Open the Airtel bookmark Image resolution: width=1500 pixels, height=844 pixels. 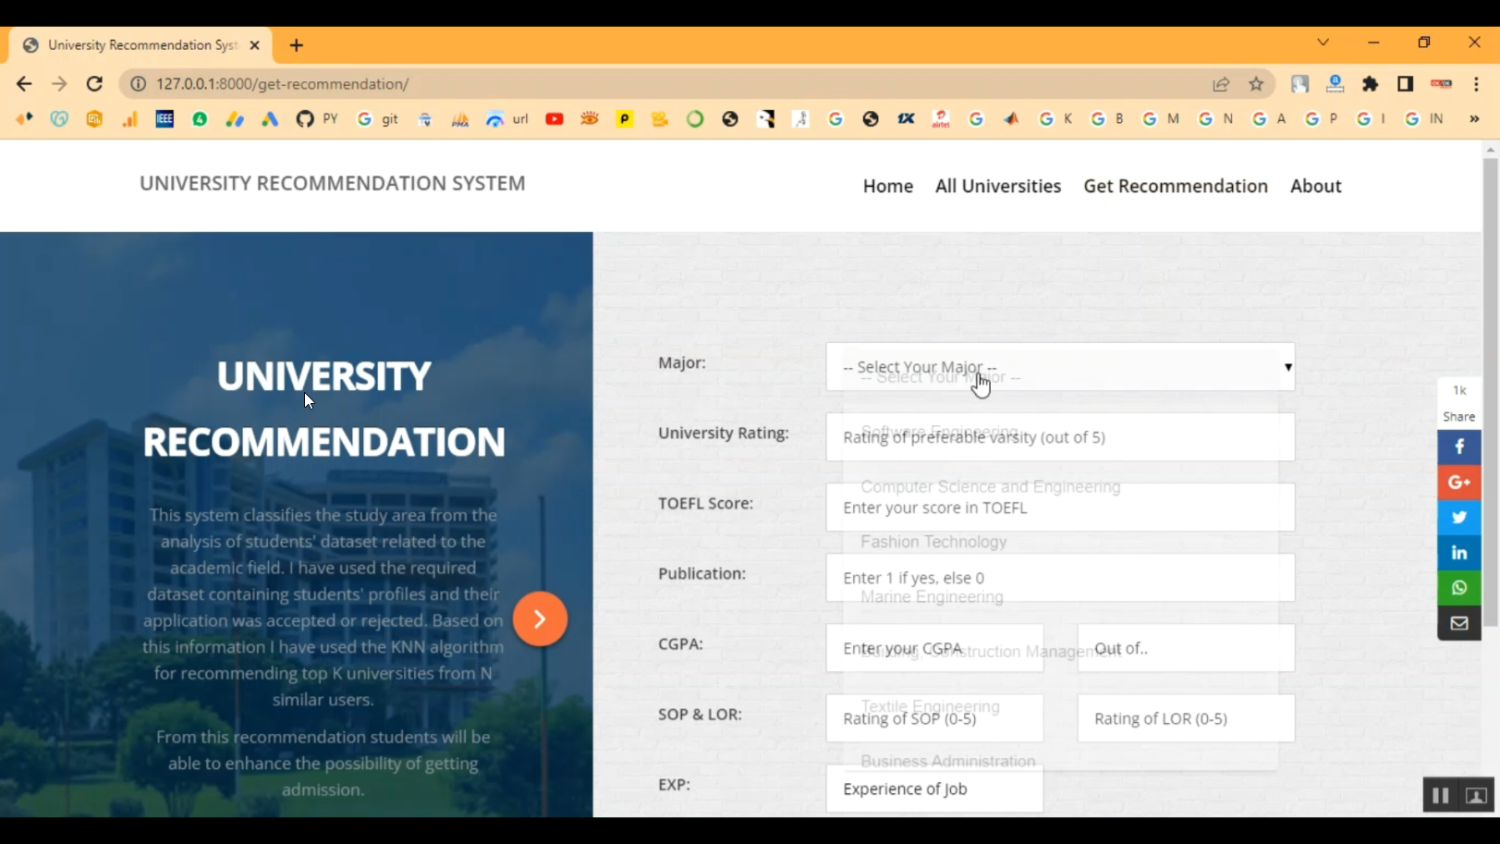pos(941,119)
